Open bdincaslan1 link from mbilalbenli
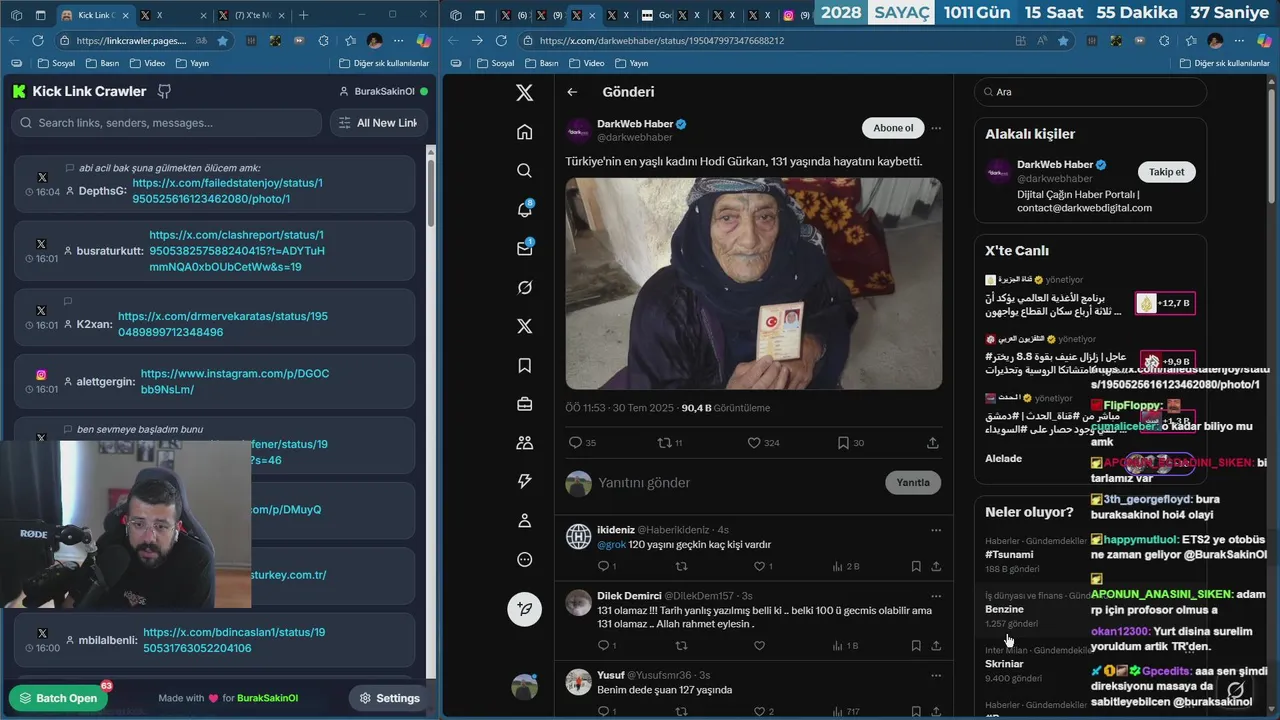This screenshot has height=720, width=1280. coord(234,640)
